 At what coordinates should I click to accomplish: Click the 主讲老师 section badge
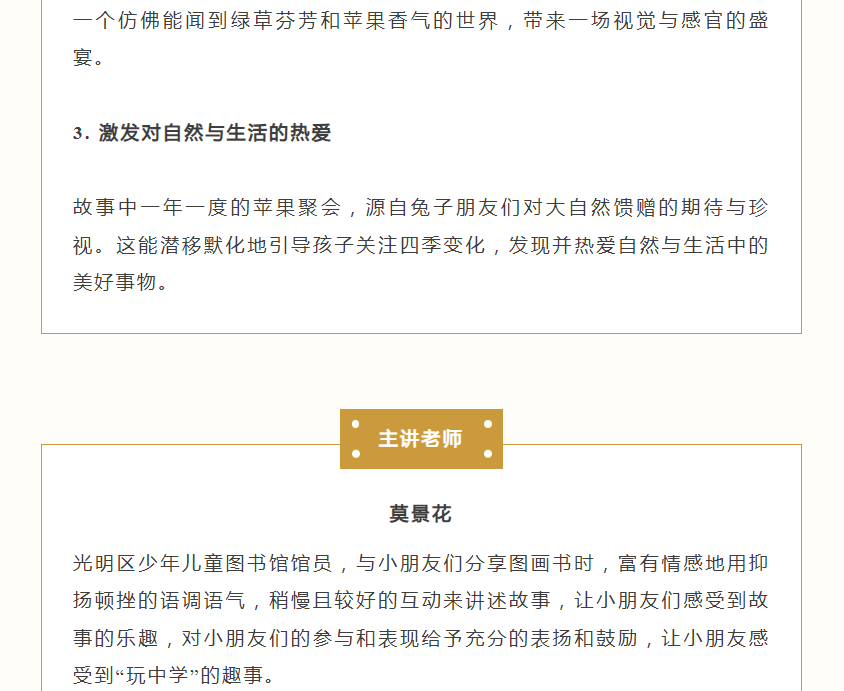point(421,439)
